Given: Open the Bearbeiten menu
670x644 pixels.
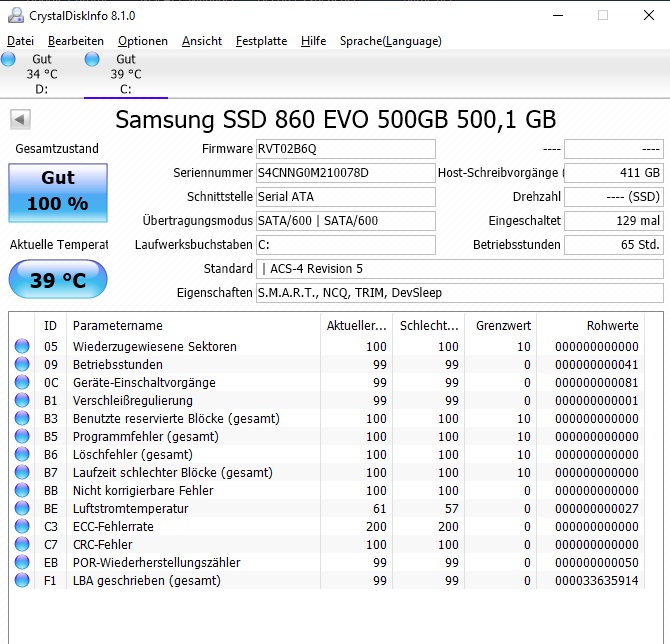Looking at the screenshot, I should [76, 41].
